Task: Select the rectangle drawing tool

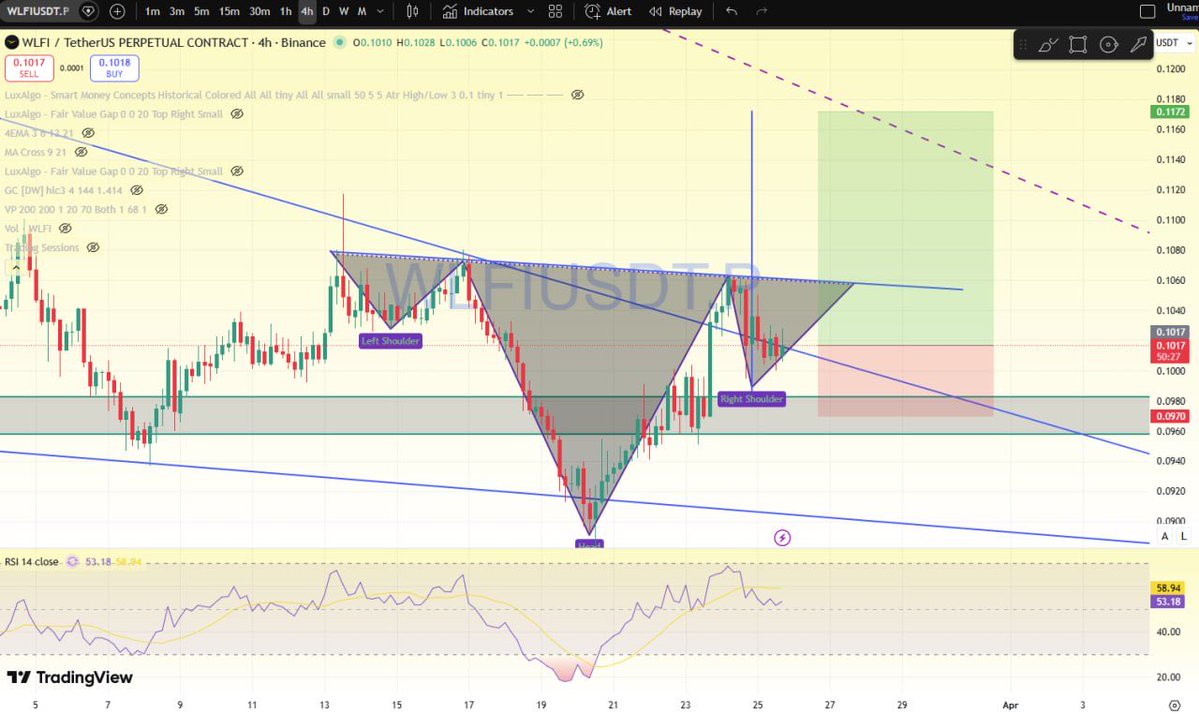Action: [1078, 45]
